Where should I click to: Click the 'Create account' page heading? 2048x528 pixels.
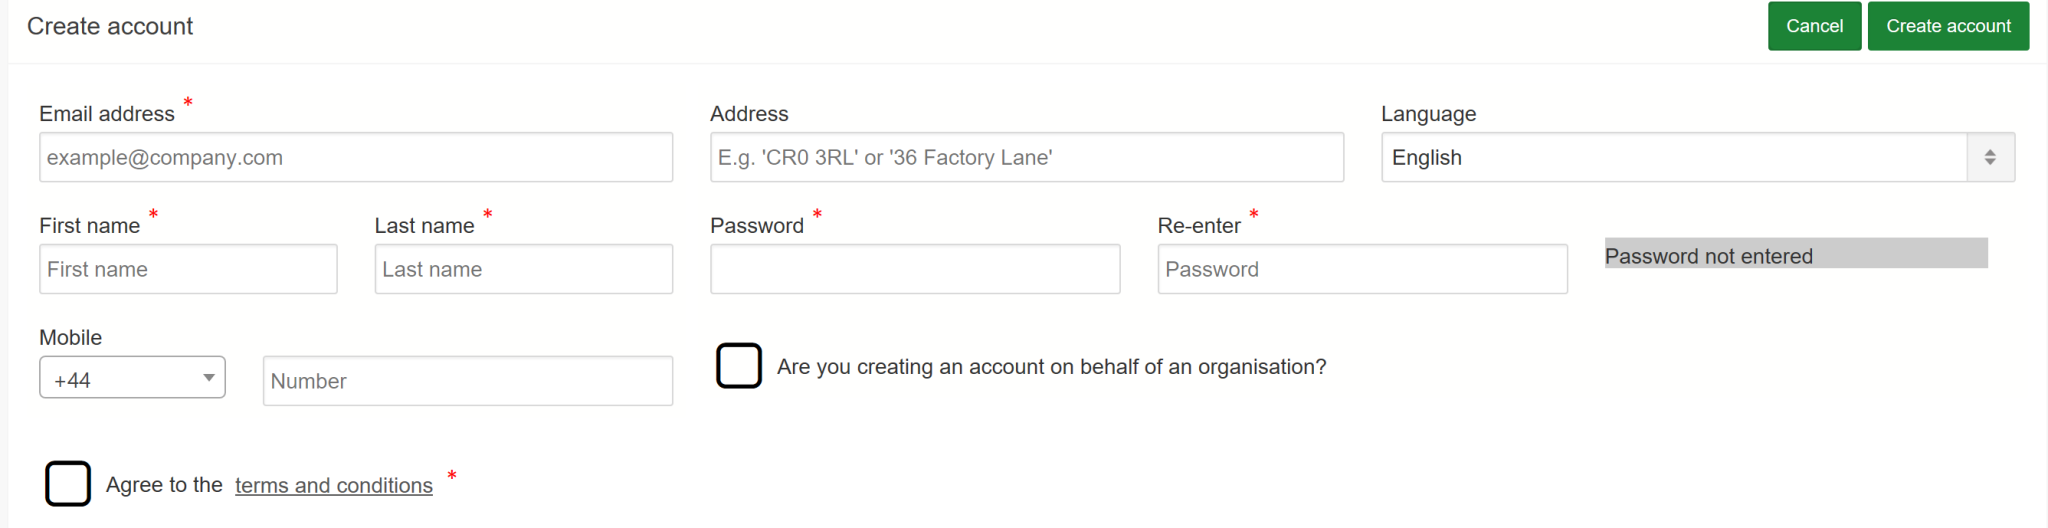click(x=110, y=26)
